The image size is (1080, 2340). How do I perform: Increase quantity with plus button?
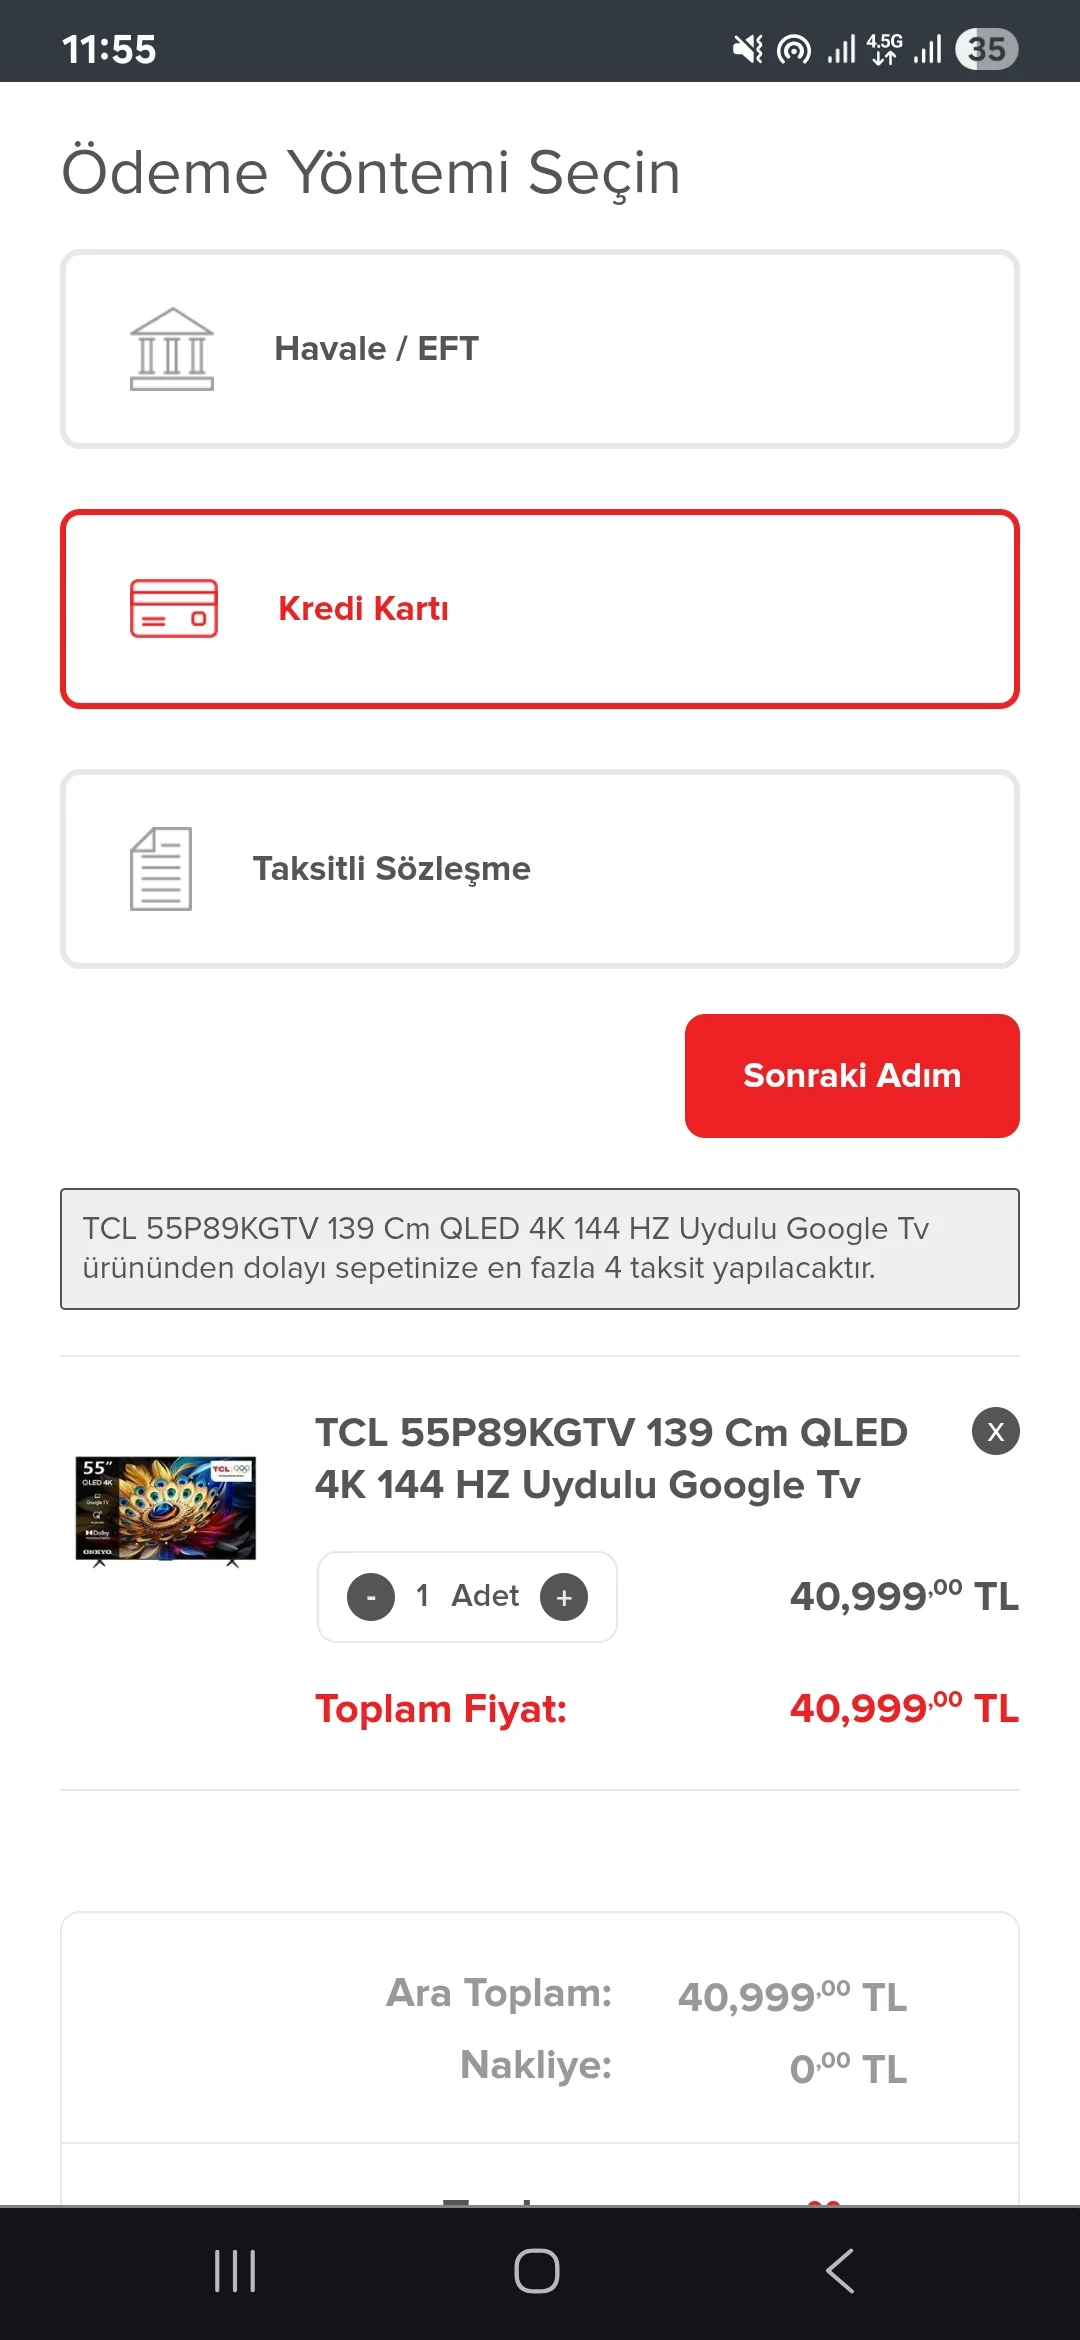[x=564, y=1597]
